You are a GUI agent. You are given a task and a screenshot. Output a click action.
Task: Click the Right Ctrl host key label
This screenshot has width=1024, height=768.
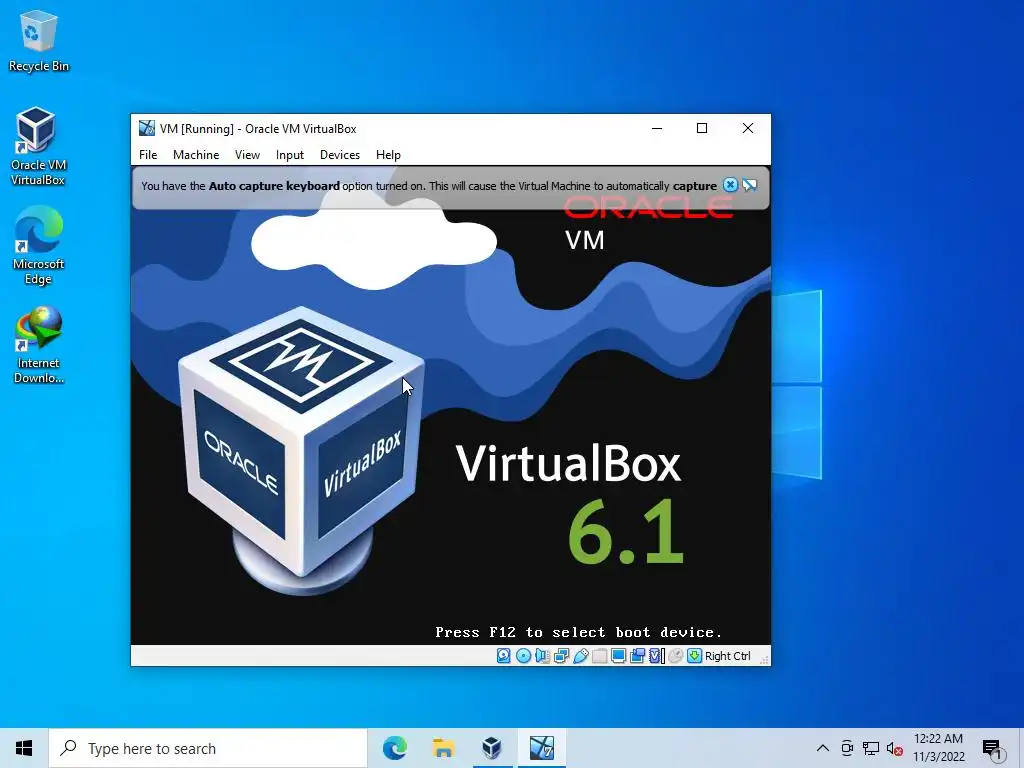[x=728, y=656]
